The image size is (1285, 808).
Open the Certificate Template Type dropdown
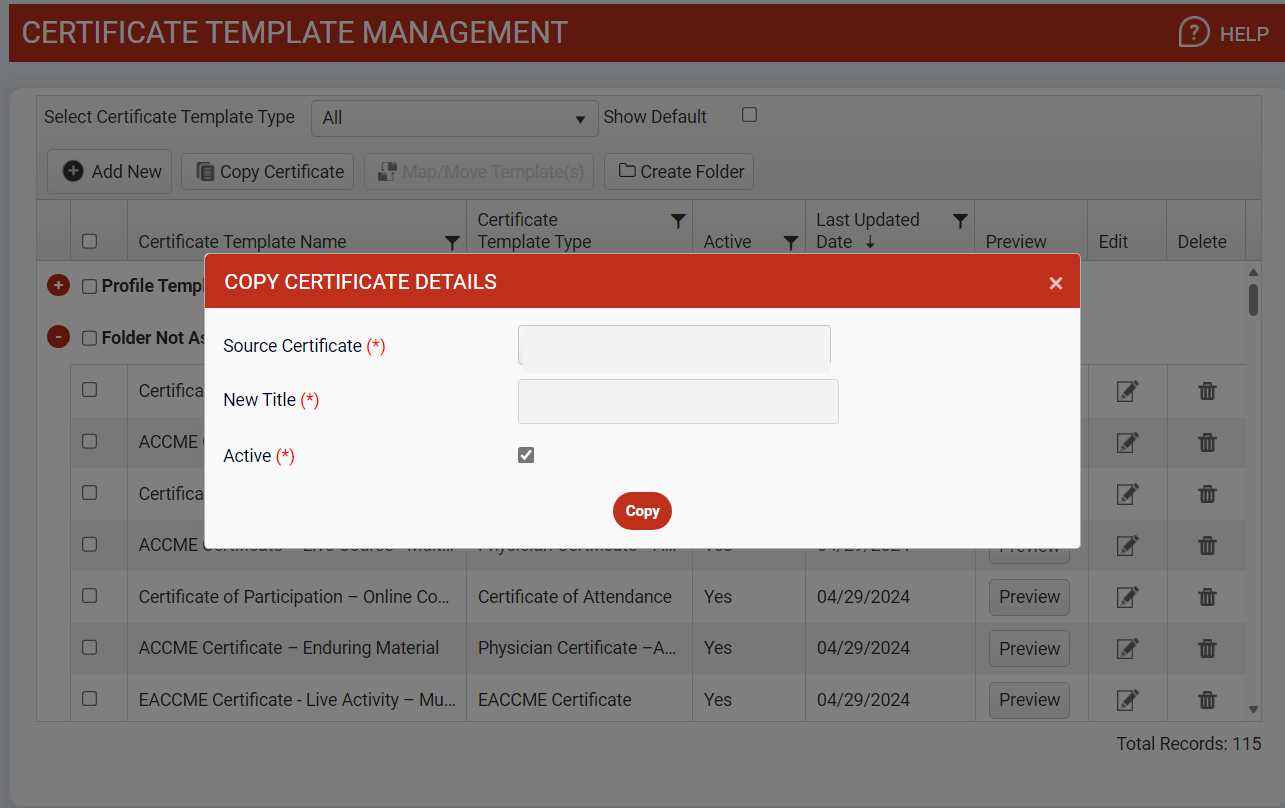tap(454, 118)
